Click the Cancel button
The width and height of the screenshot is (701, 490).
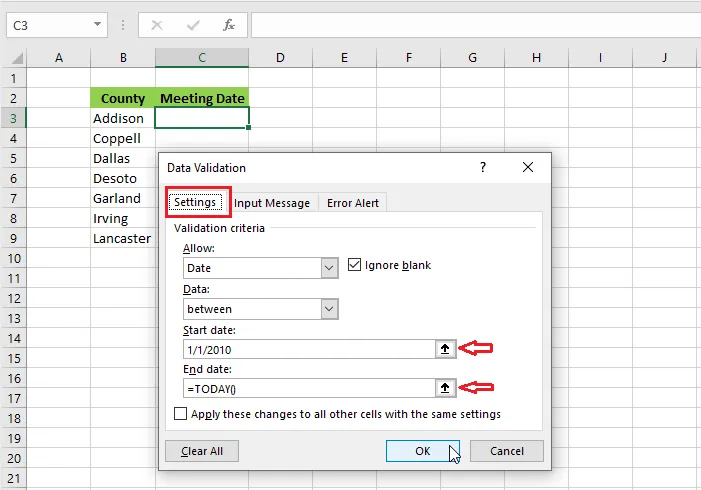coord(507,451)
